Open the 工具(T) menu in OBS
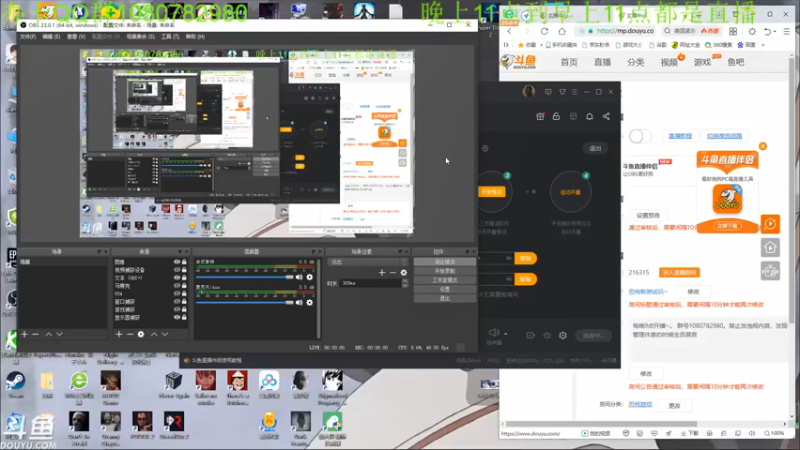800x450 pixels. point(170,37)
